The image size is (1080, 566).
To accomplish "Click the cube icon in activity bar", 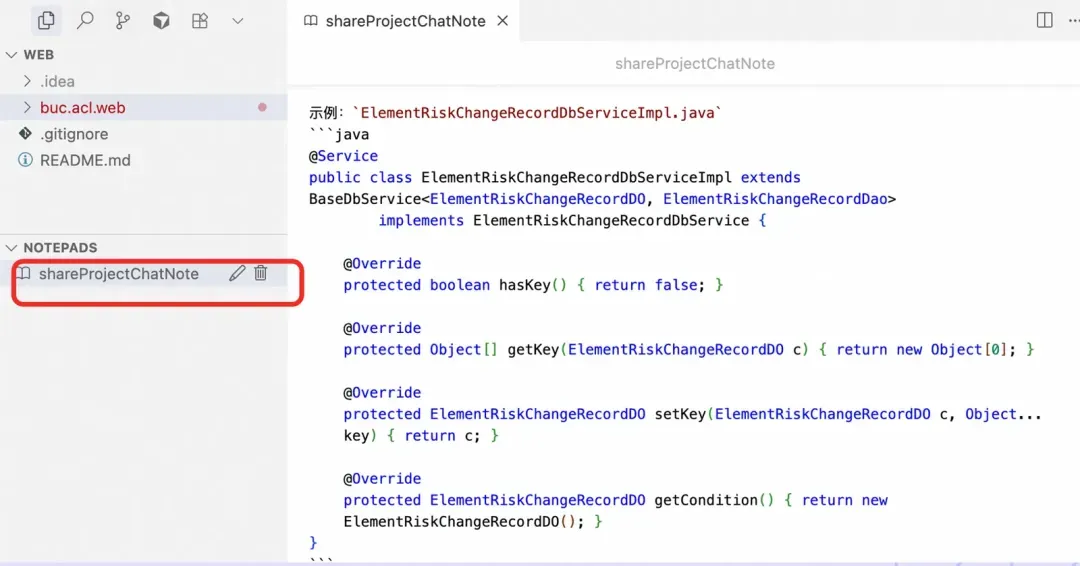I will pyautogui.click(x=161, y=21).
